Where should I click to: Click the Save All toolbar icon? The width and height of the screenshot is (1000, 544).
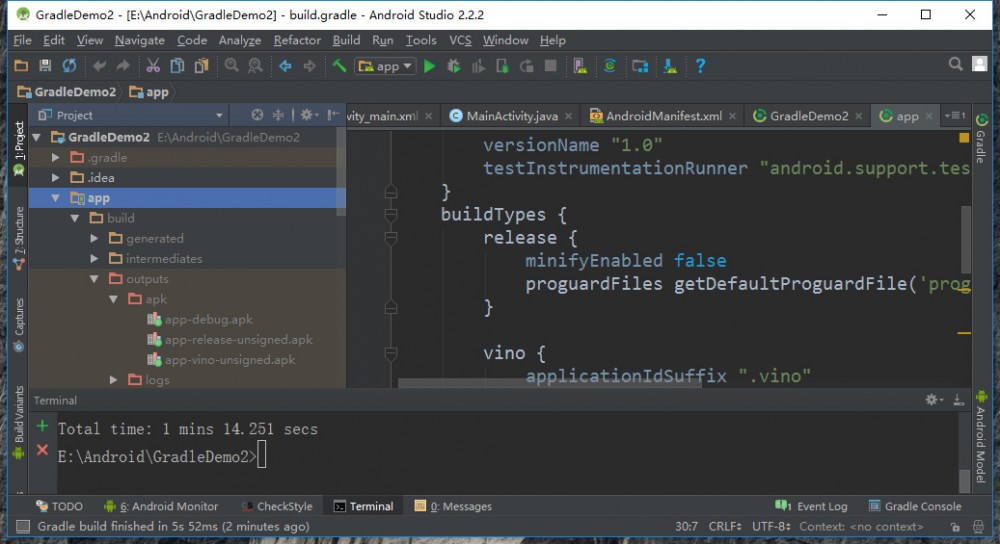pos(45,66)
